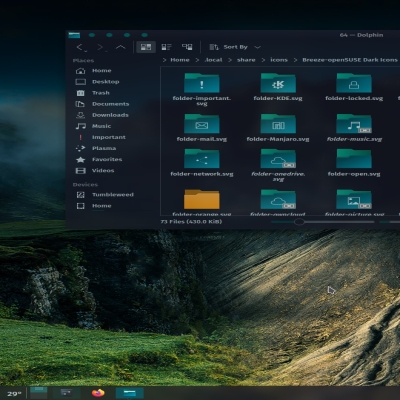Select folder-important.svg icon
400x400 pixels.
pos(202,83)
